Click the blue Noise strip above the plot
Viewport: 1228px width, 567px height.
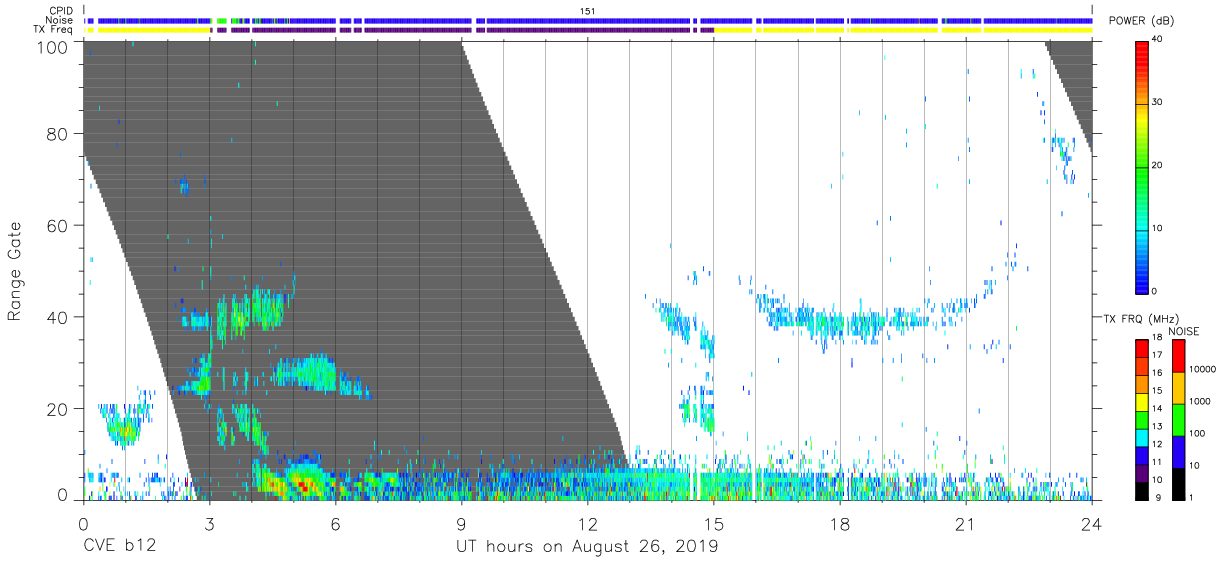pyautogui.click(x=588, y=20)
